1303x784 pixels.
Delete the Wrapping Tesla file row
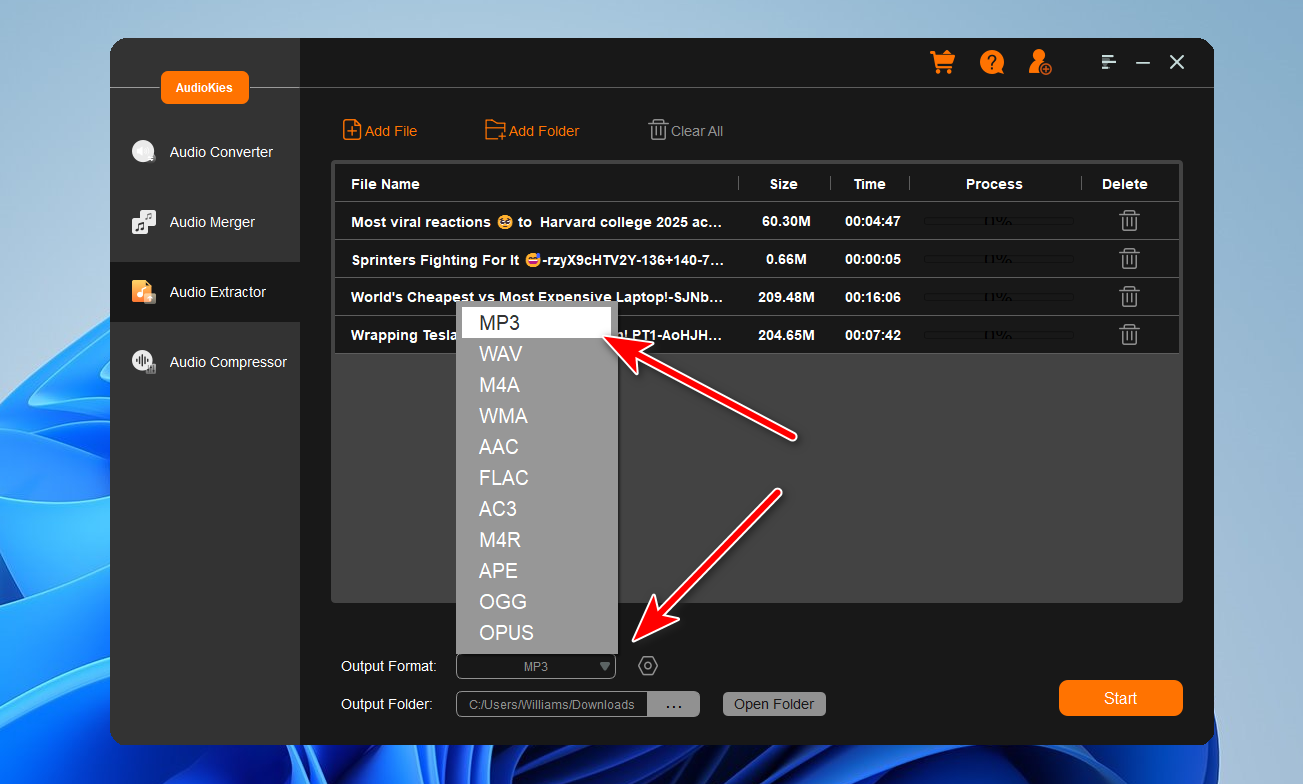(1128, 335)
